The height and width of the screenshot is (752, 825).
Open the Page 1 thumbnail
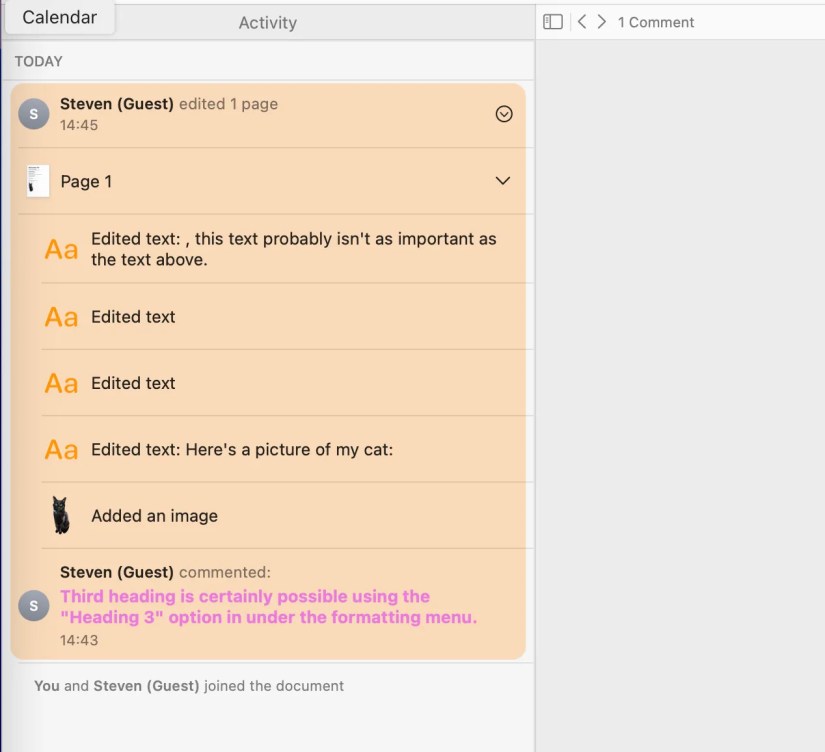click(x=38, y=181)
